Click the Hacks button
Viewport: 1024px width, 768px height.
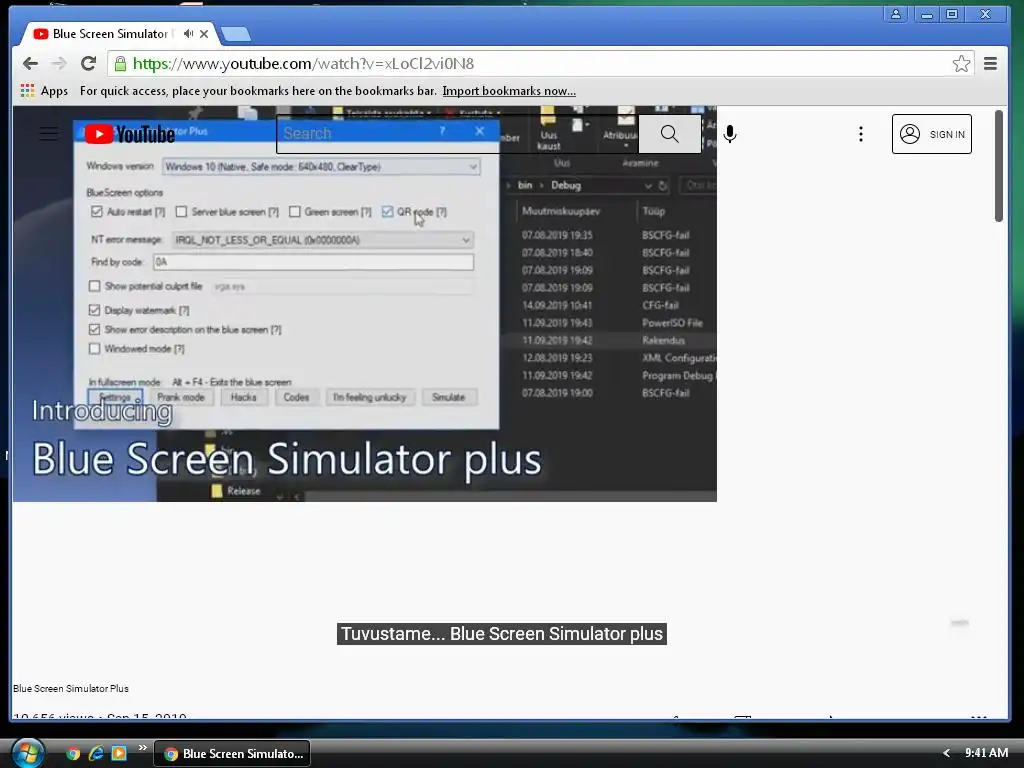point(244,397)
